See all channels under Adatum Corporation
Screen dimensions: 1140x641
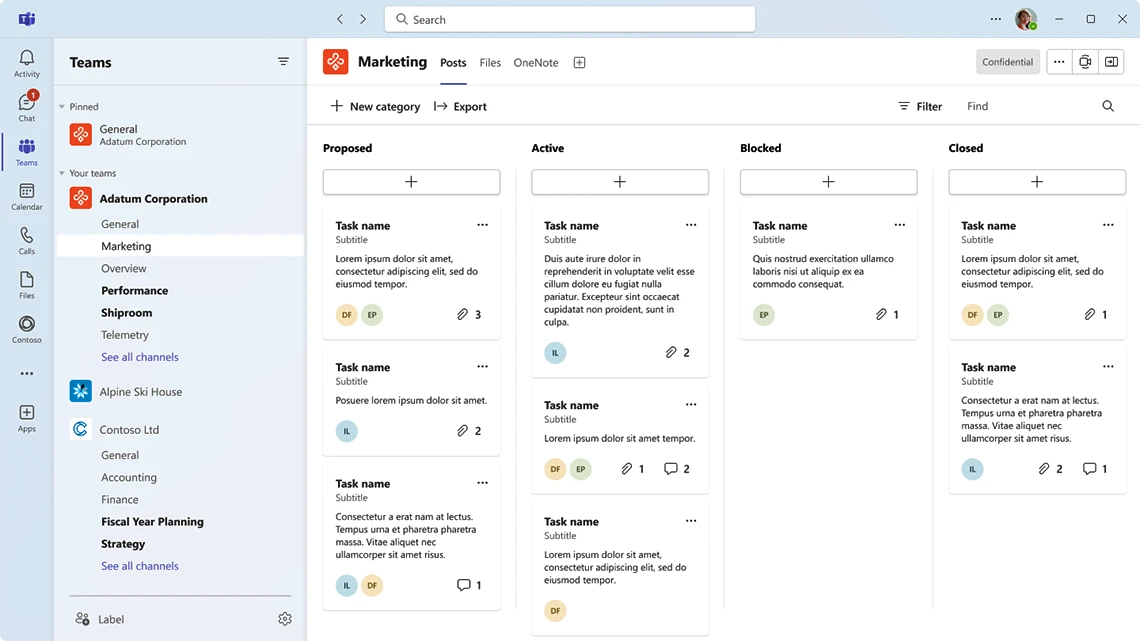point(140,357)
